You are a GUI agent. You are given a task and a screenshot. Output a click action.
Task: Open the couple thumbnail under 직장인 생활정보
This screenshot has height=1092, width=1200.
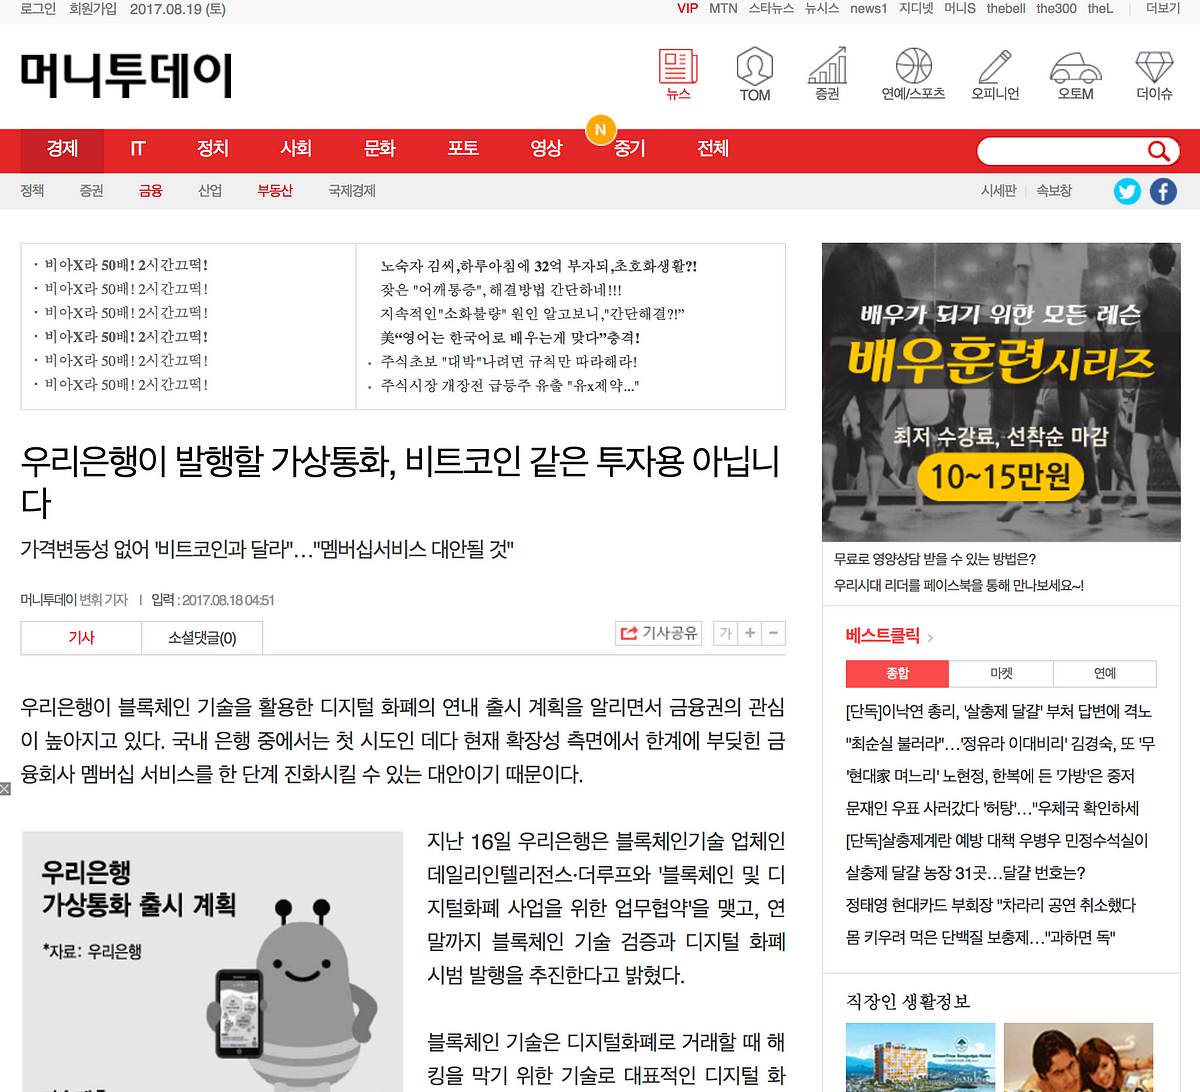(1078, 1057)
